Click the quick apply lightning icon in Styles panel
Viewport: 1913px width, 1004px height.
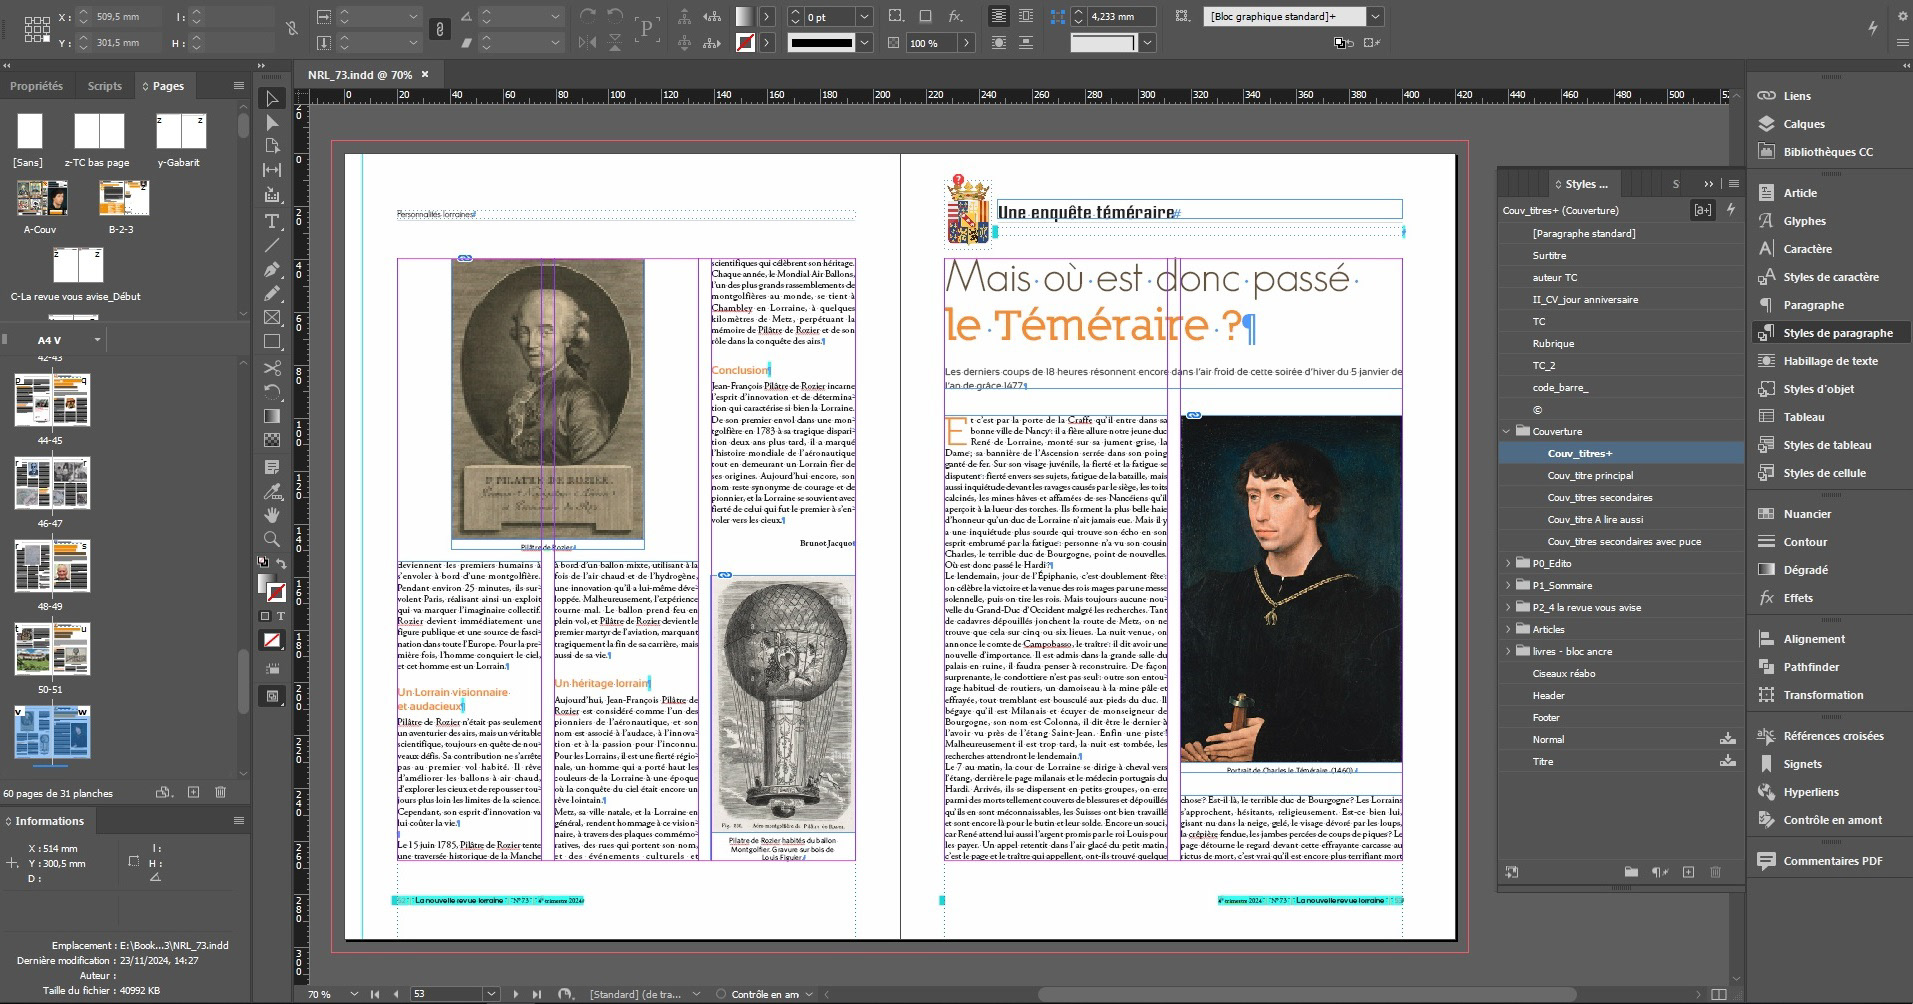click(1731, 210)
